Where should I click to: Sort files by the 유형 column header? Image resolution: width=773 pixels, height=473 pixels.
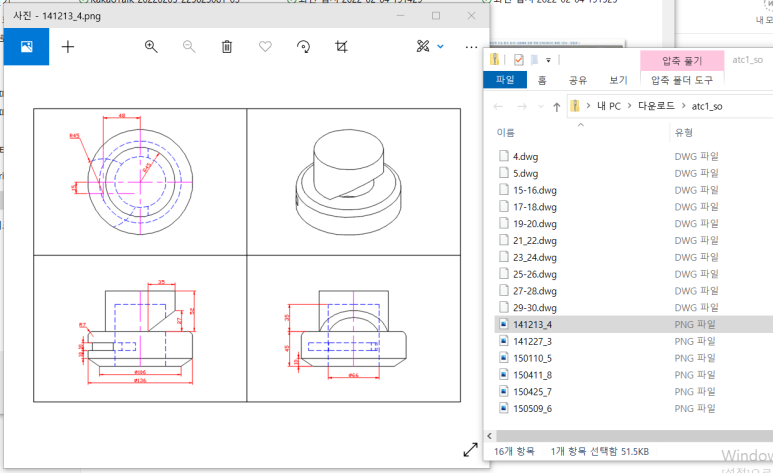tap(683, 132)
